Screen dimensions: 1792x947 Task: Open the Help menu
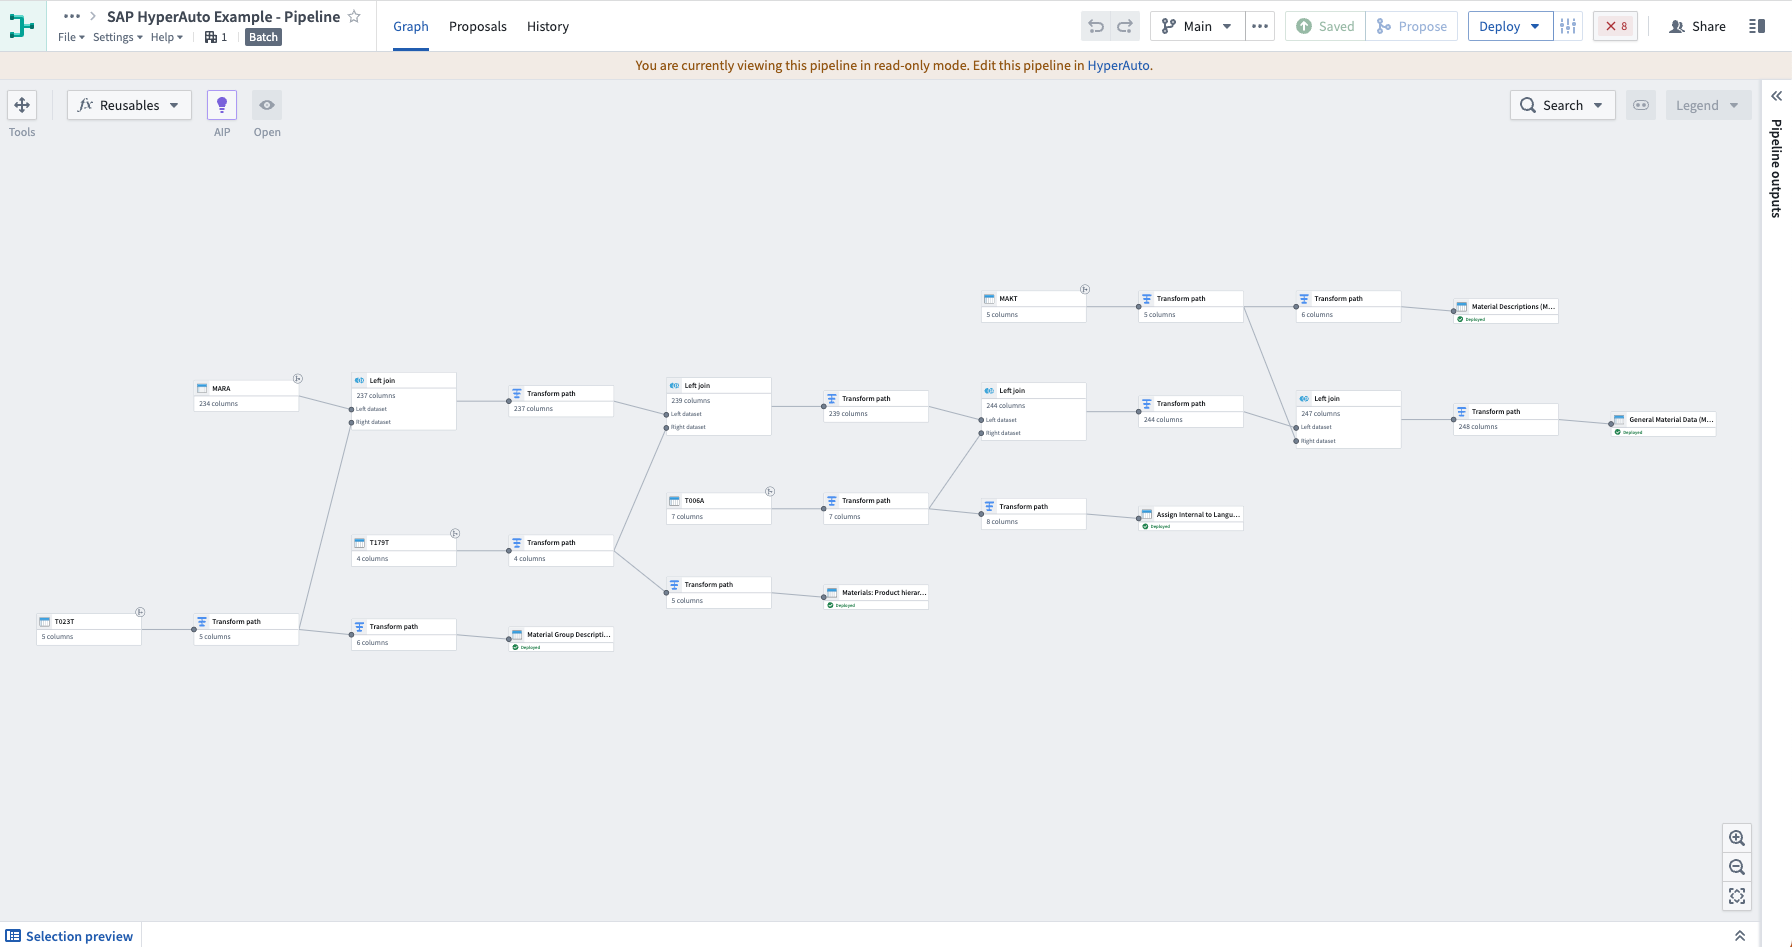167,37
